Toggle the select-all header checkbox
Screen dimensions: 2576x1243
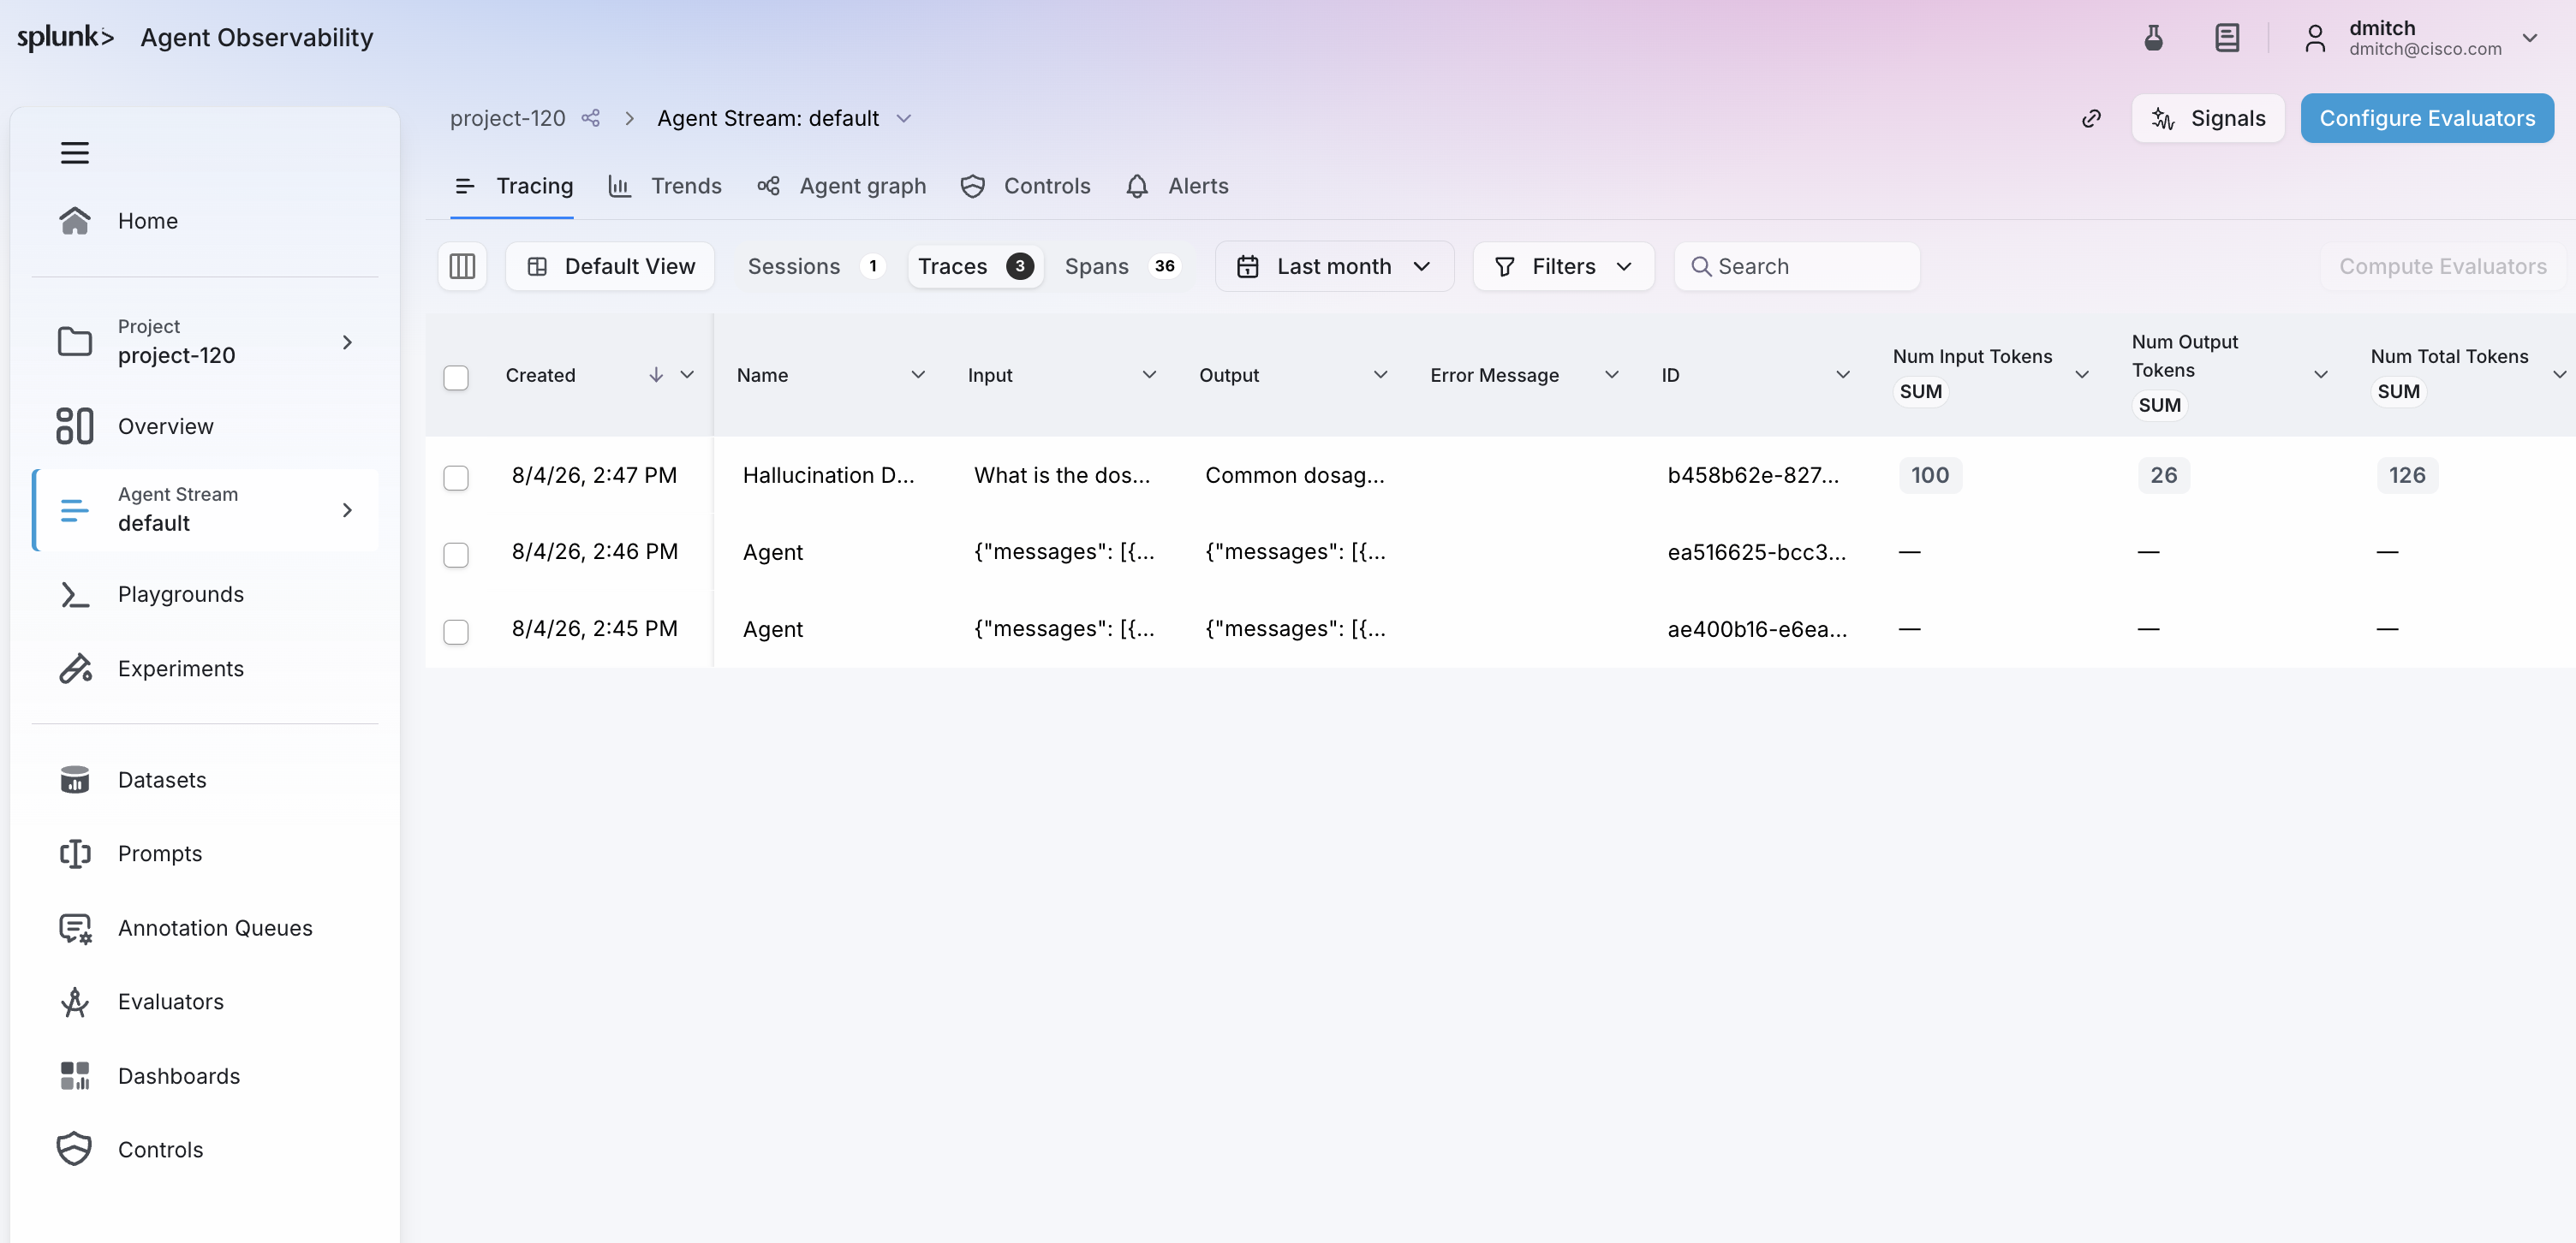(456, 377)
